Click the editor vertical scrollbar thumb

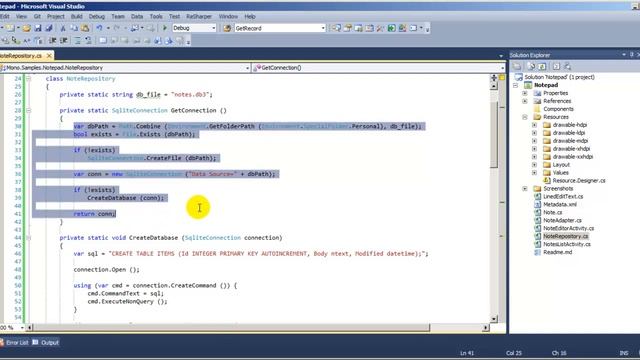(x=494, y=135)
